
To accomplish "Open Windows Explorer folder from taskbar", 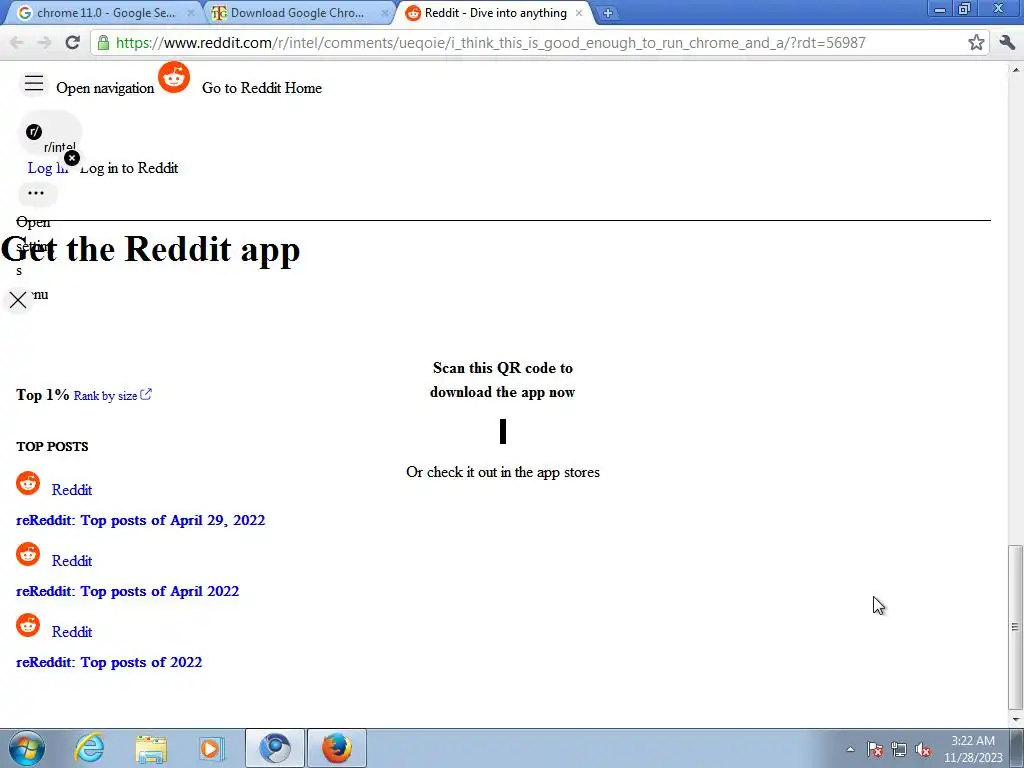I will click(151, 749).
